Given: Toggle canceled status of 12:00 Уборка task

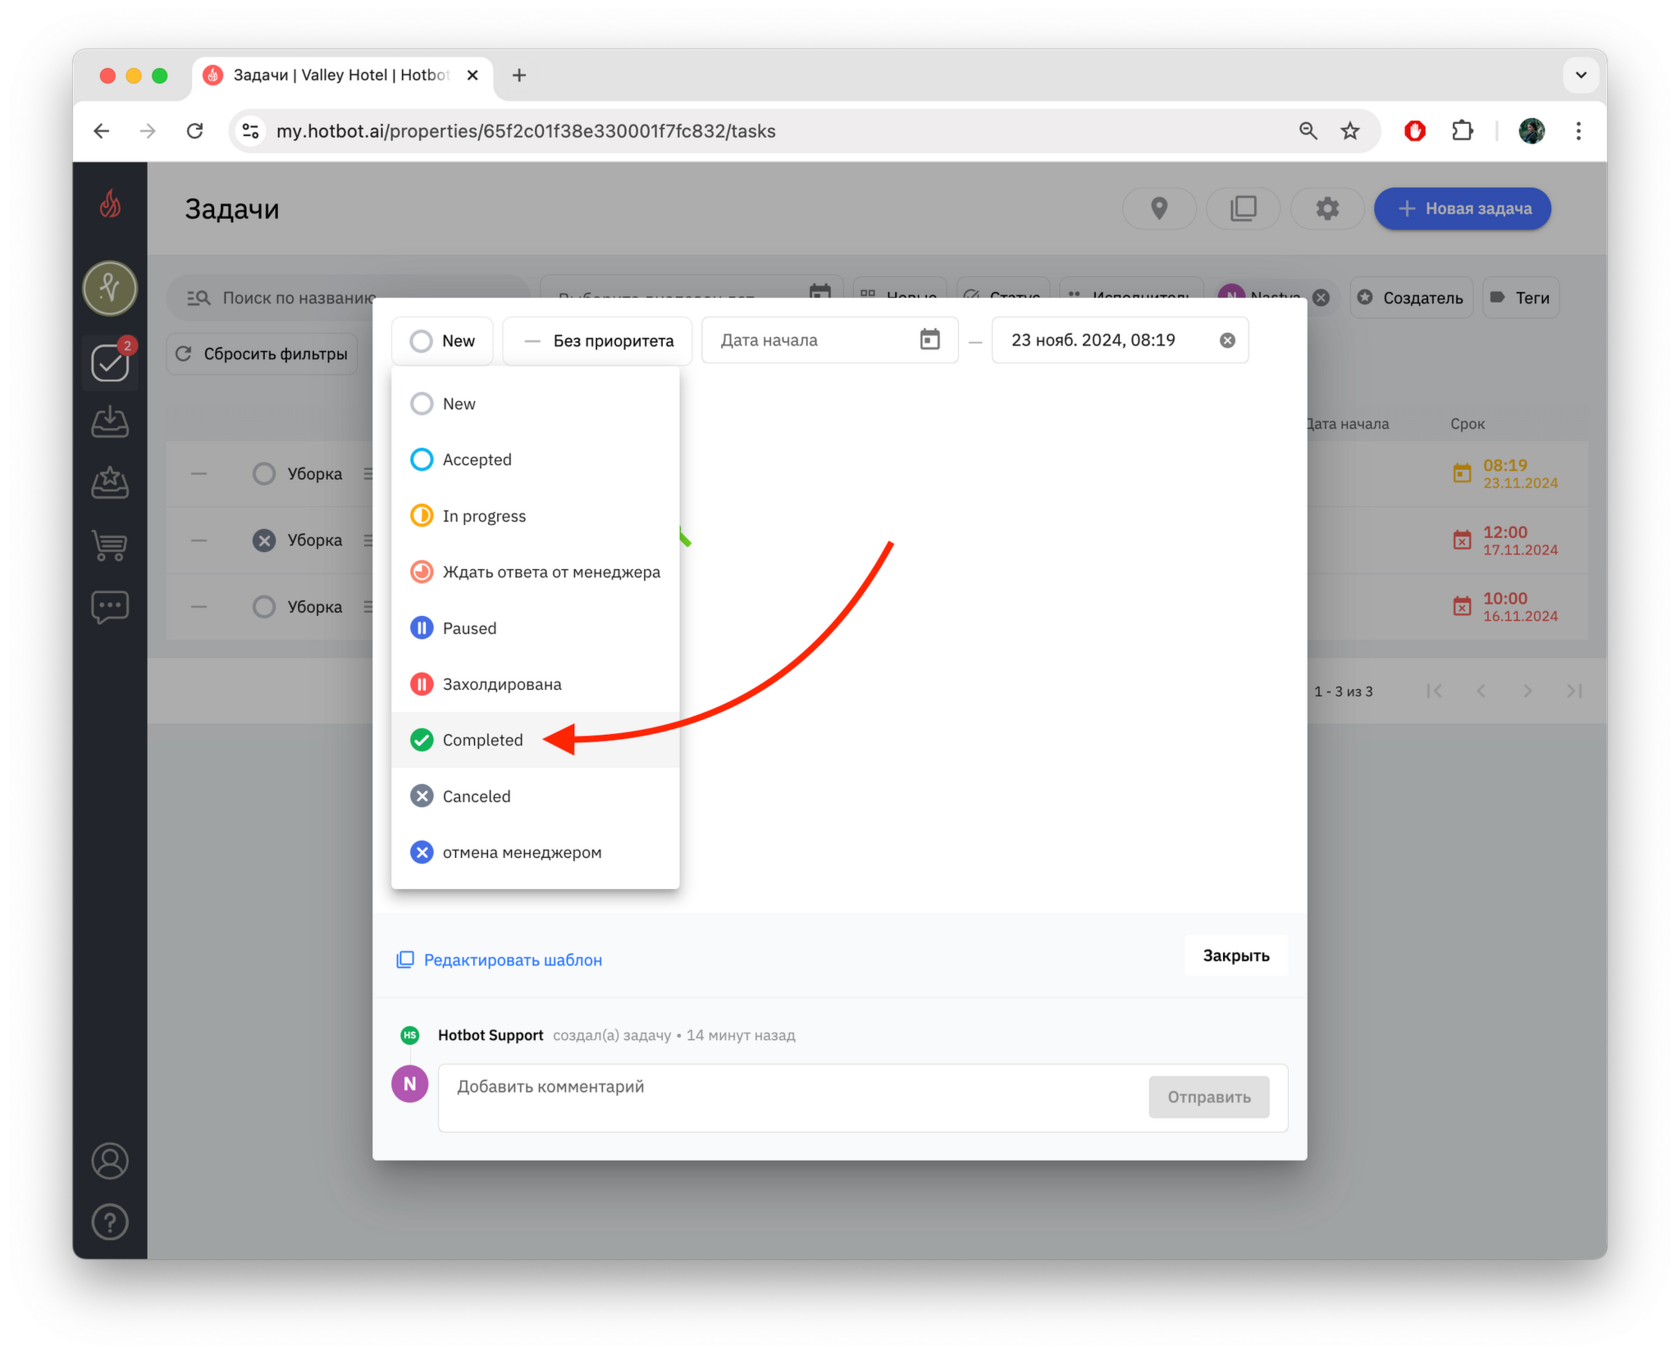Looking at the screenshot, I should (x=264, y=540).
